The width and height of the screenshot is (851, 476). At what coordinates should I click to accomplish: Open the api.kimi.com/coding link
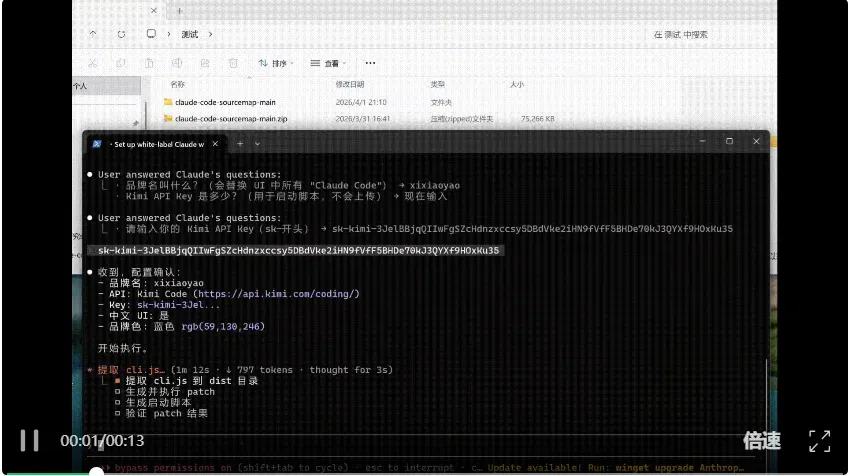pos(276,294)
